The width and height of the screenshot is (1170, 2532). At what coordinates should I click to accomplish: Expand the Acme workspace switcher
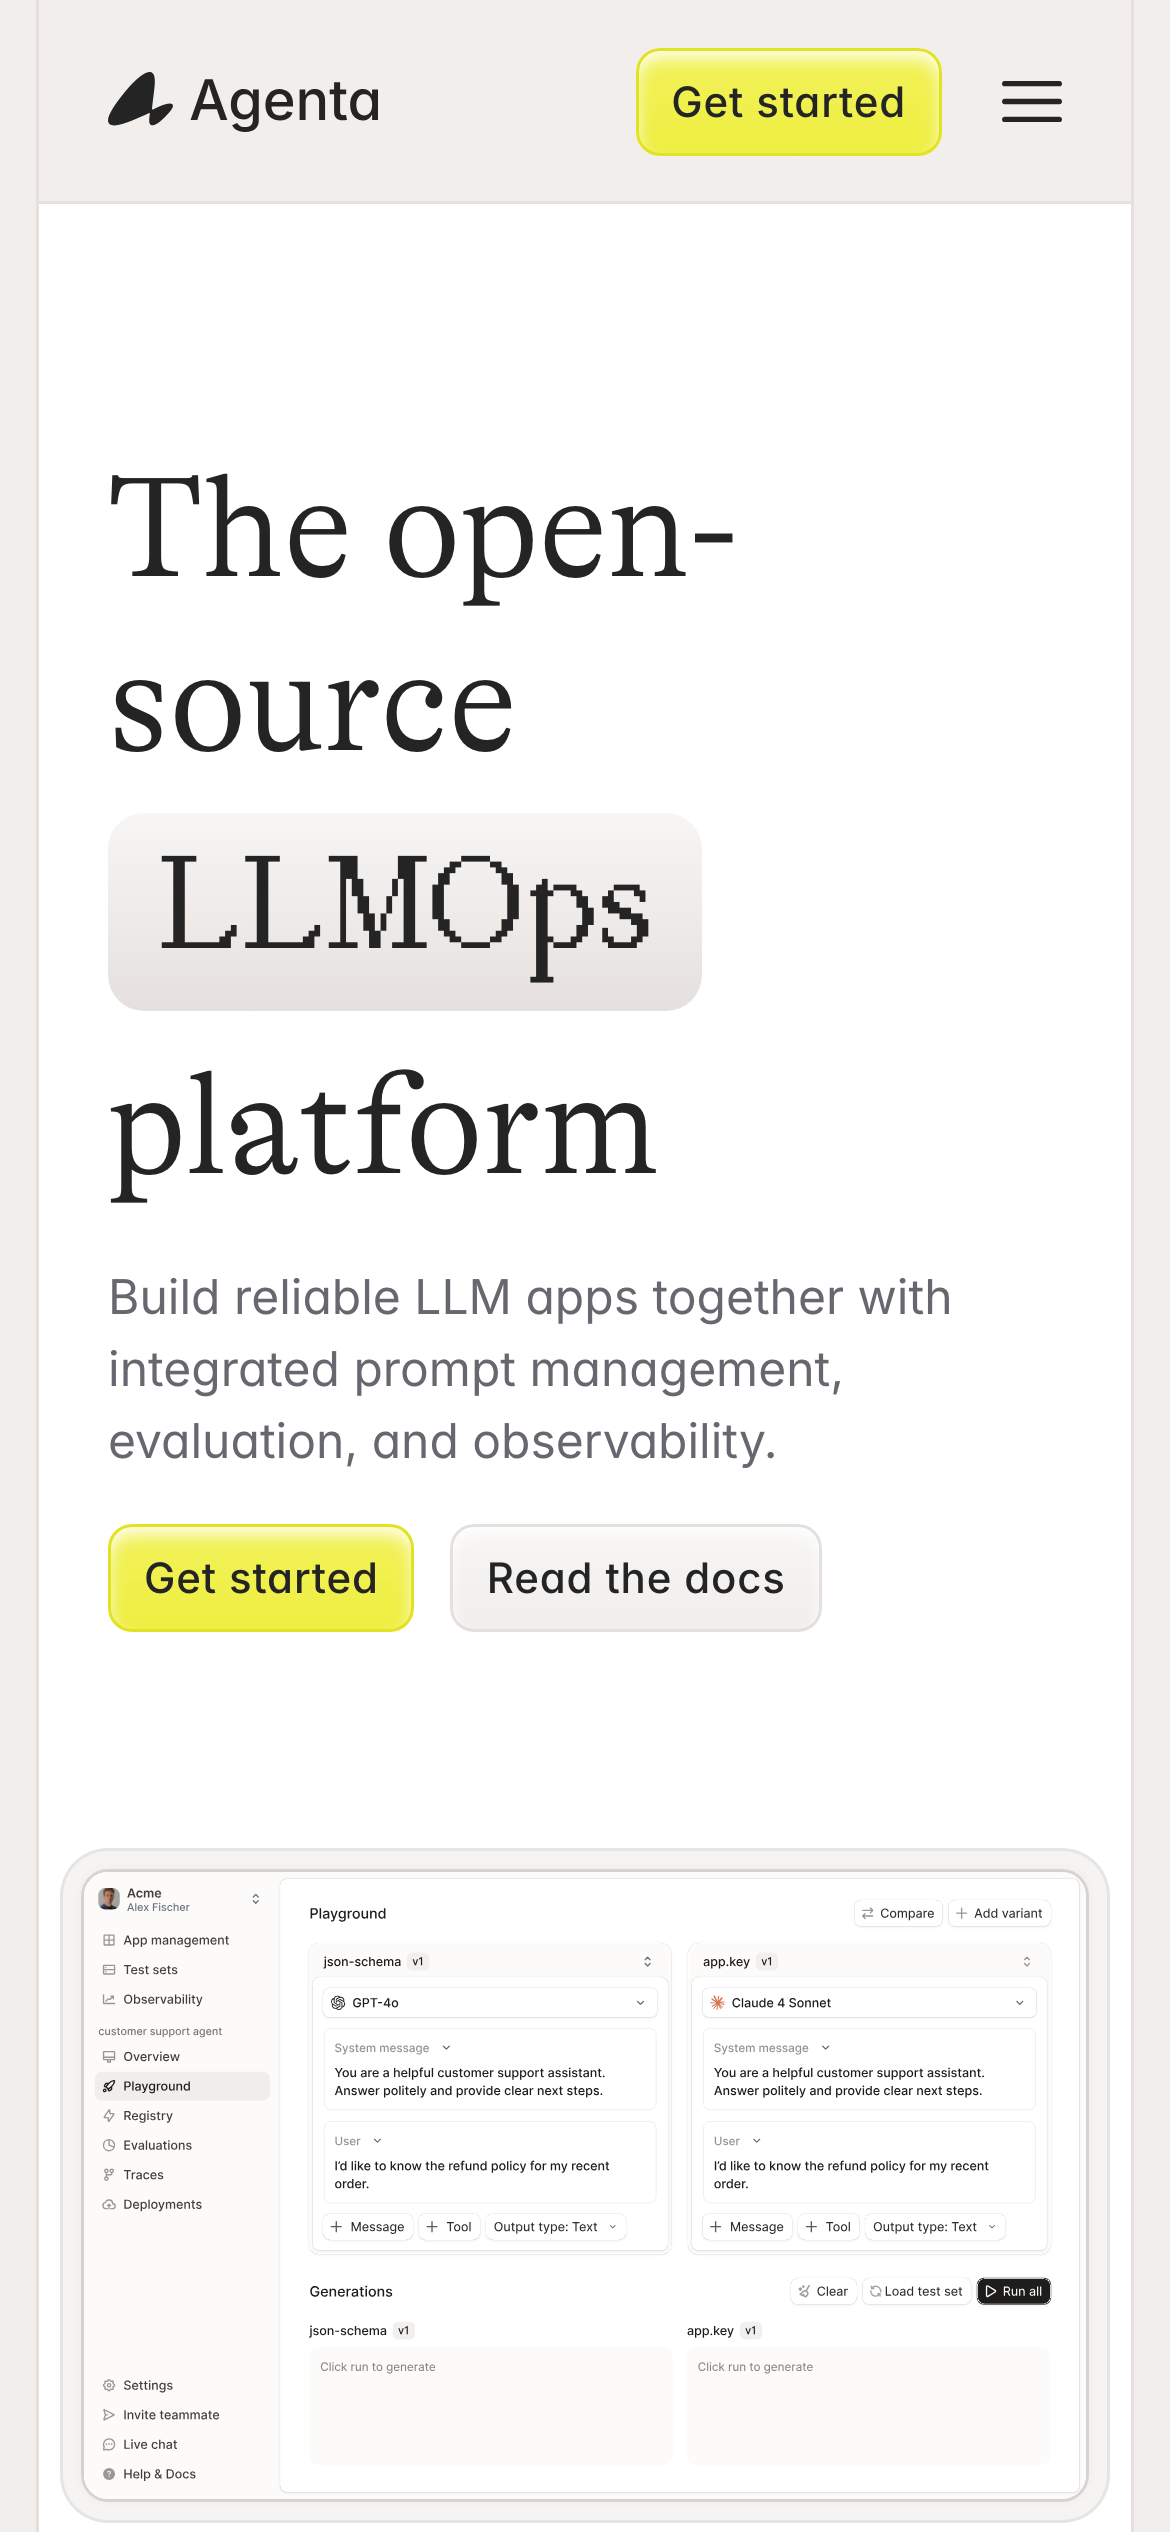[255, 1899]
